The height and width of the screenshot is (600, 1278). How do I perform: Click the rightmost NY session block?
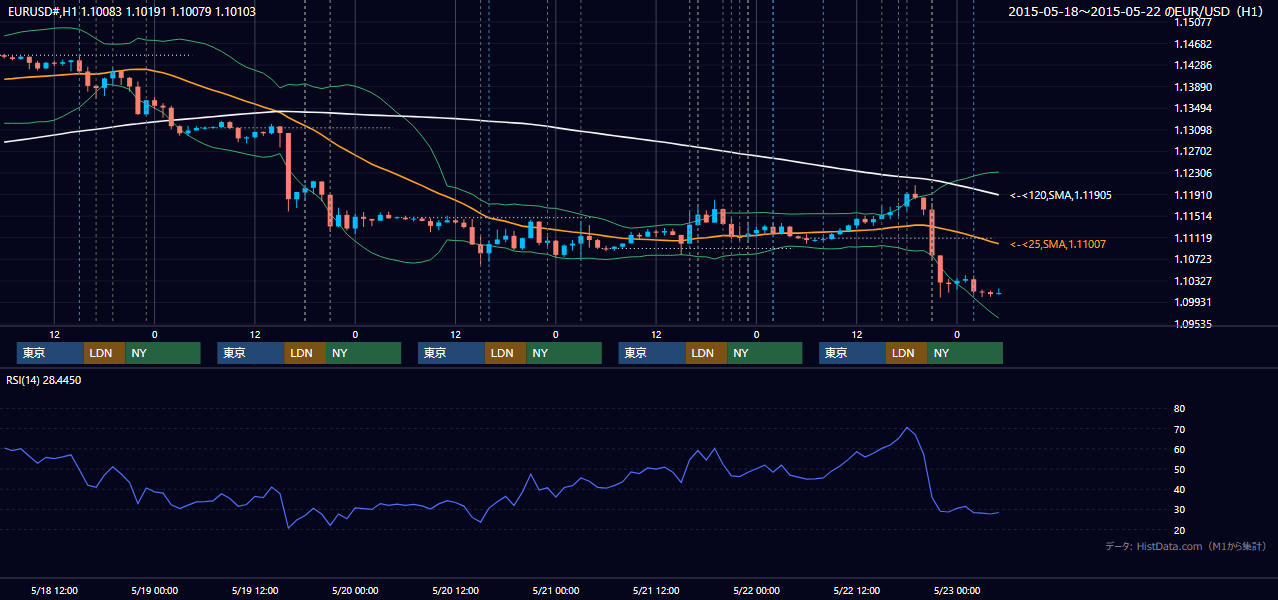tap(965, 353)
